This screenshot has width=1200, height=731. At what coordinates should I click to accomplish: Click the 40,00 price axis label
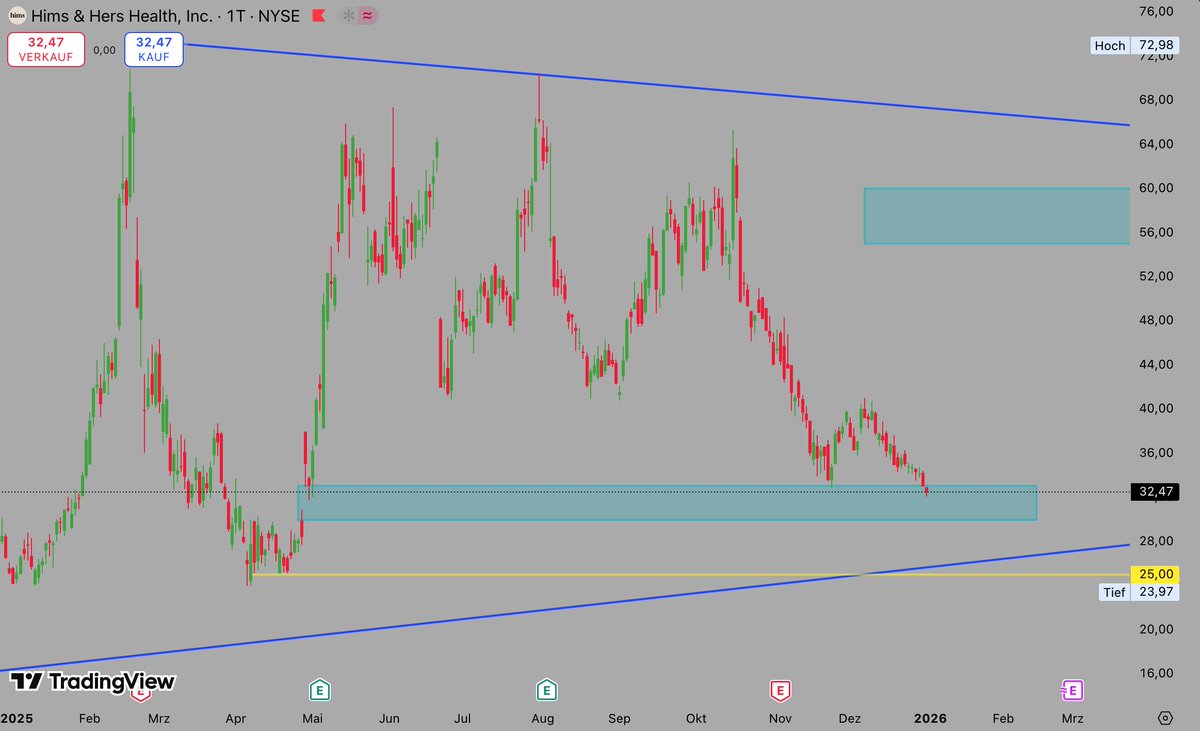(1155, 407)
